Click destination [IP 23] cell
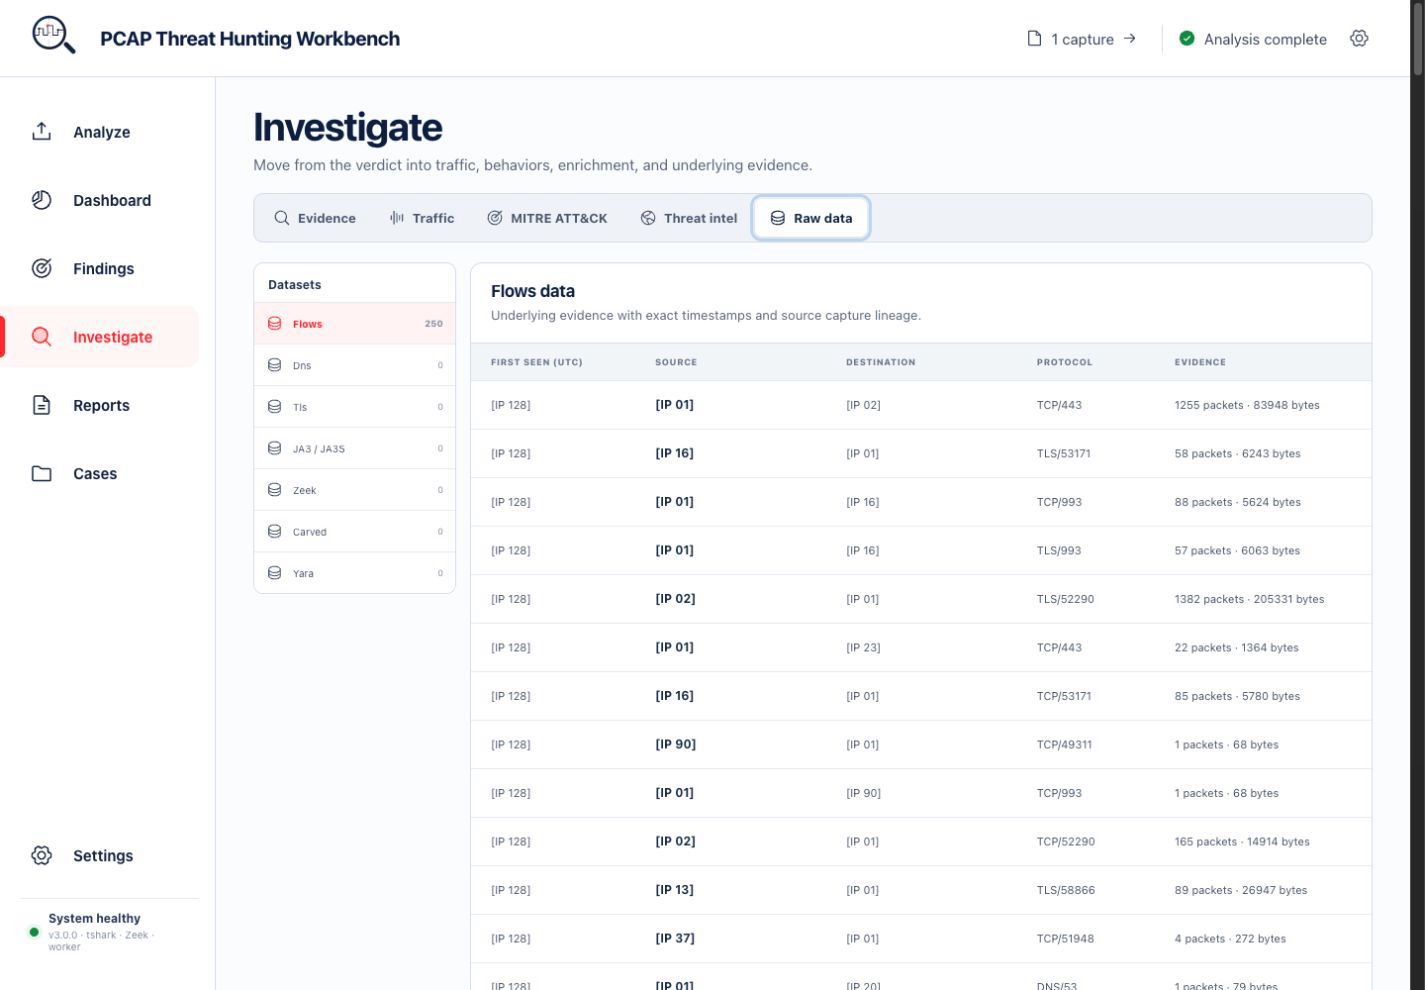Viewport: 1425px width, 990px height. pos(863,647)
